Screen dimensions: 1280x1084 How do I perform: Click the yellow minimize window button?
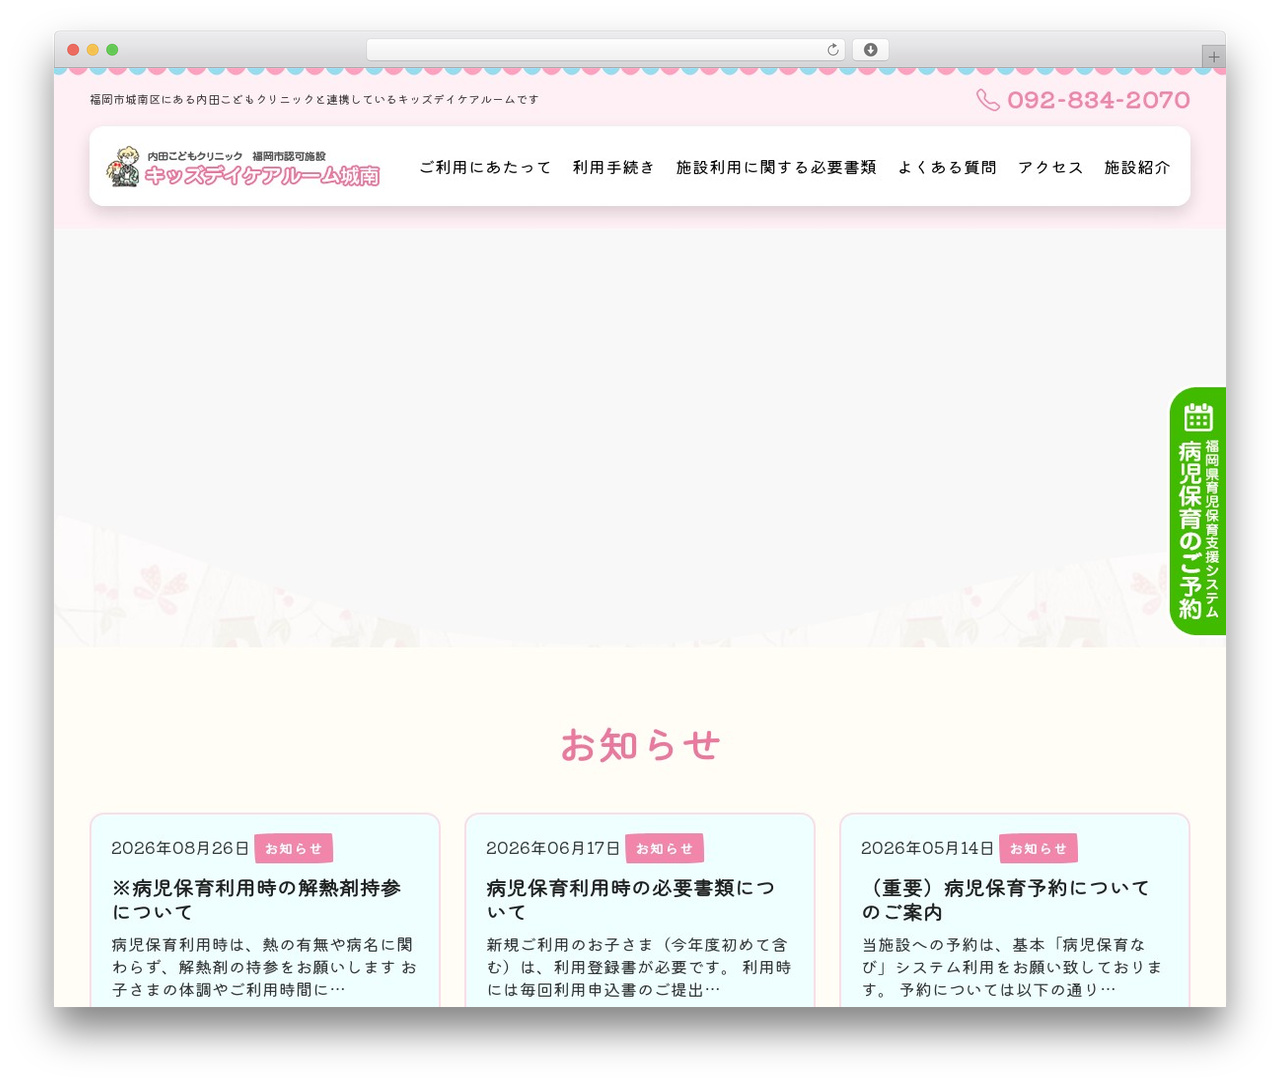coord(92,50)
